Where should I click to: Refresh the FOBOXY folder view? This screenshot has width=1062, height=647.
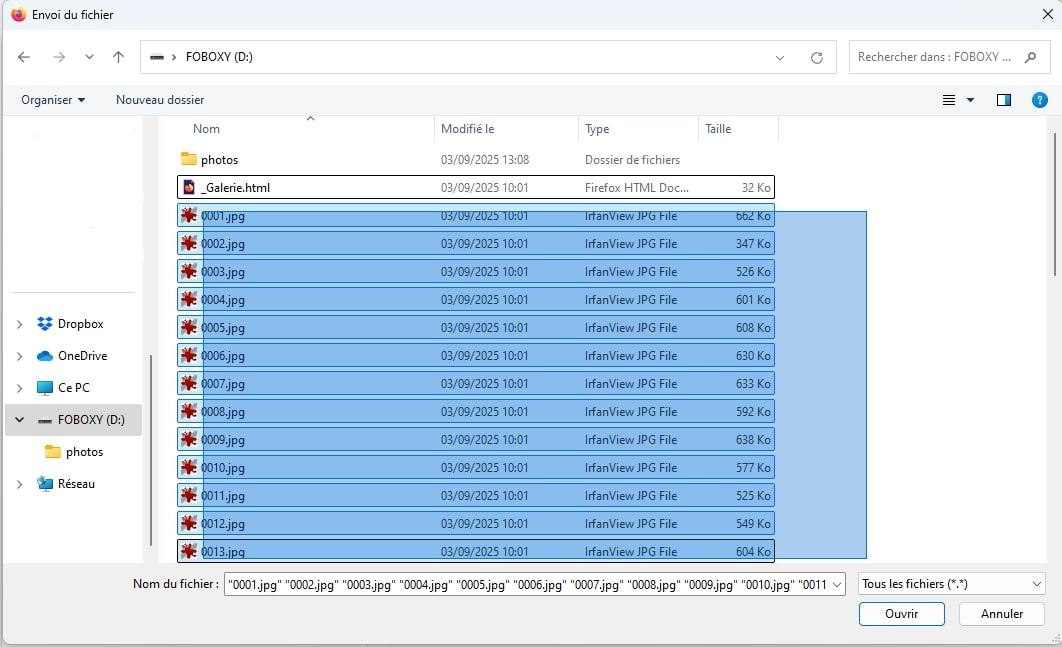click(x=817, y=57)
